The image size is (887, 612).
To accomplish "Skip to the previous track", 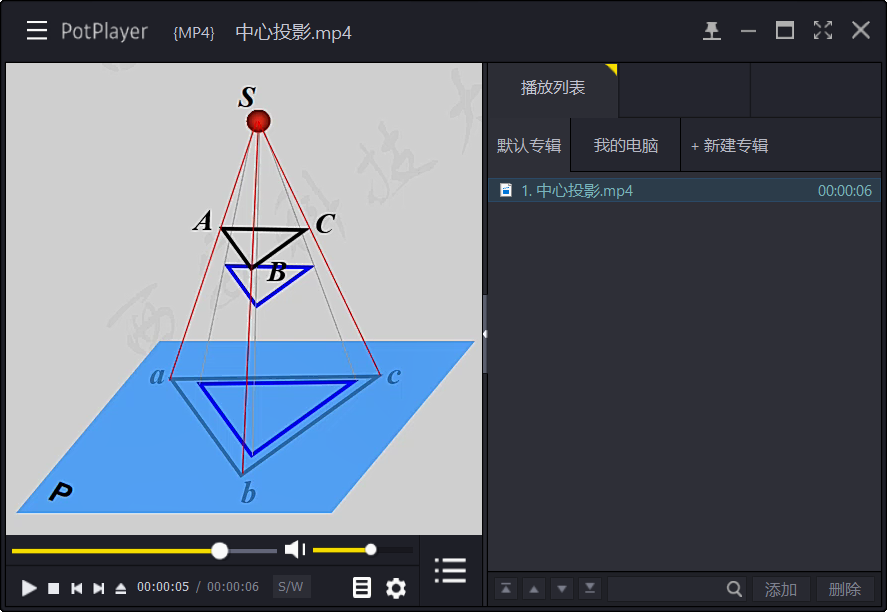I will click(x=76, y=588).
